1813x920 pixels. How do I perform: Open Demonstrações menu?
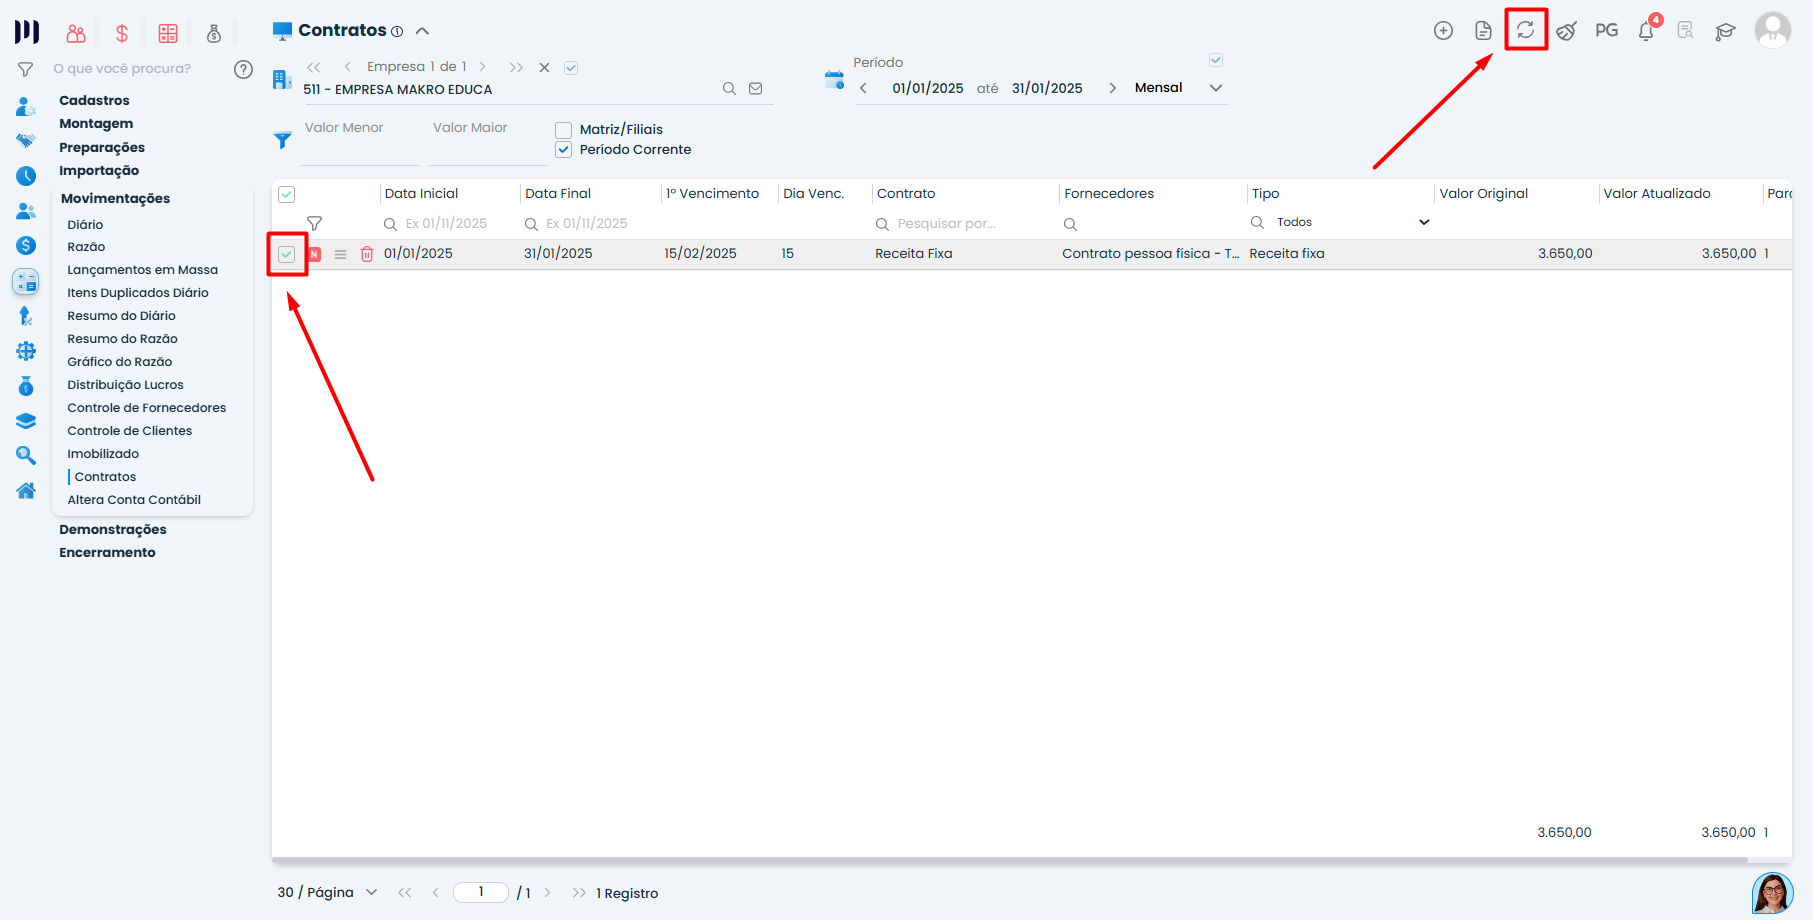coord(113,529)
